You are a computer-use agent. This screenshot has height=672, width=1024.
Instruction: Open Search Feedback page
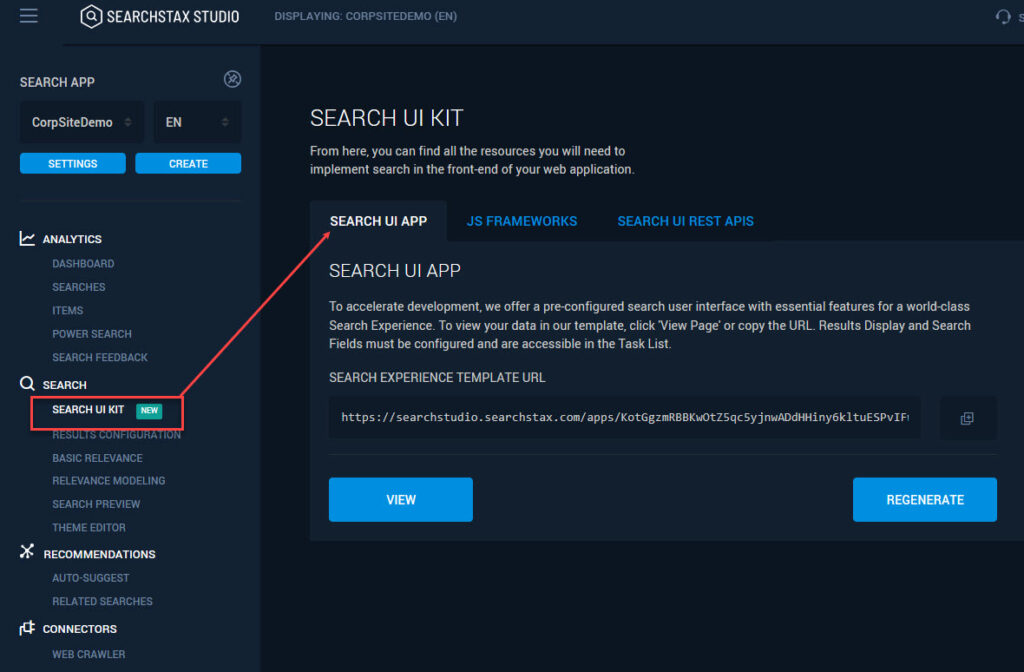[x=100, y=358]
